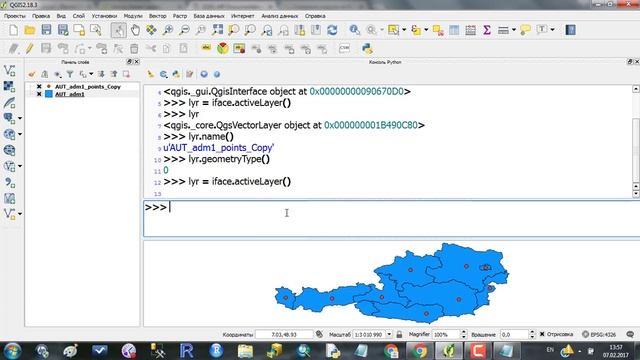640x360 pixels.
Task: Open a project using the yellow folder icon
Action: 30,30
